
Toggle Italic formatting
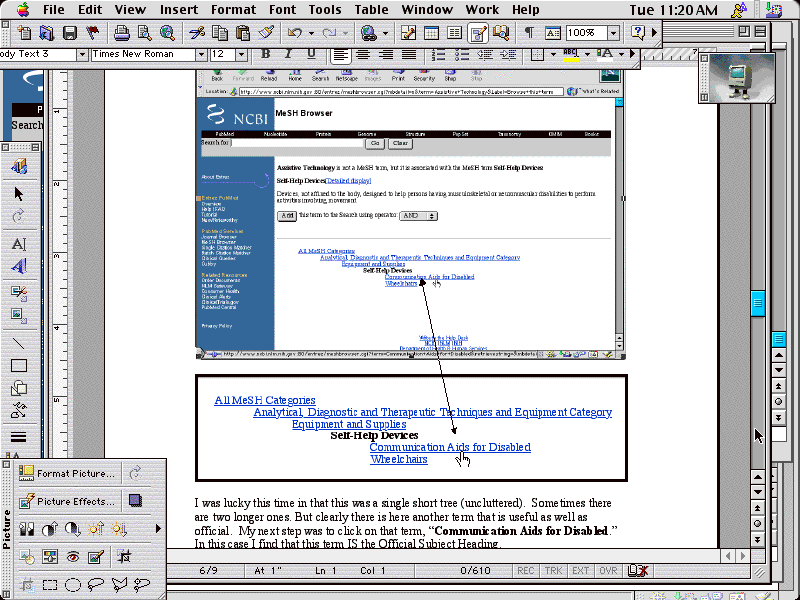click(x=288, y=54)
